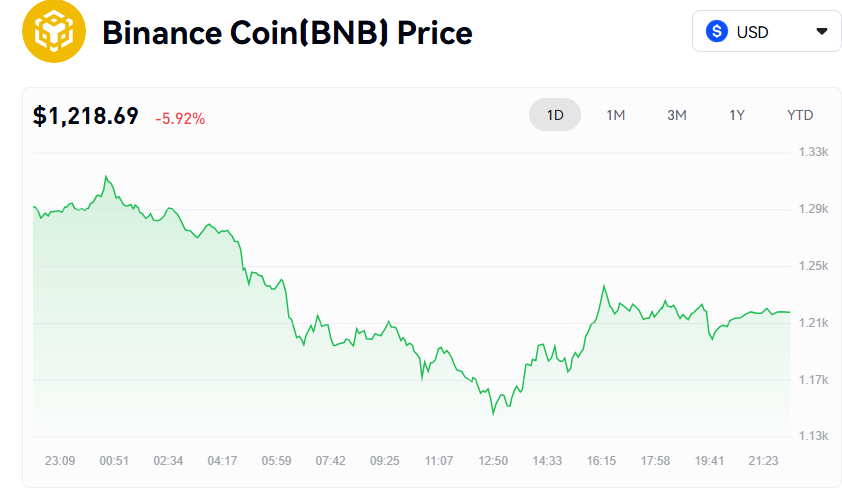Click the 1.33k price axis label
842x497 pixels.
pos(813,152)
